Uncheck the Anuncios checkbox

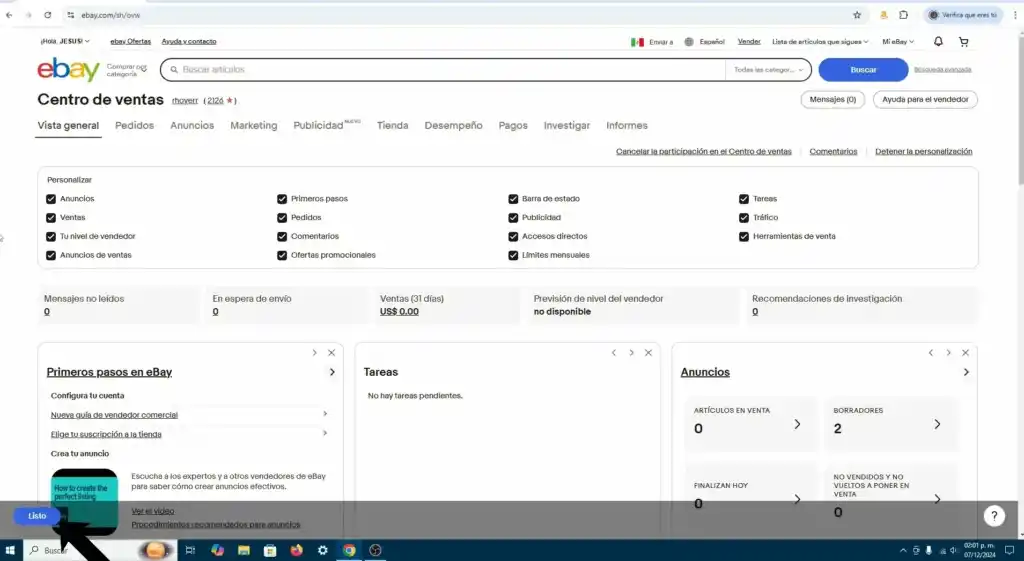tap(51, 199)
